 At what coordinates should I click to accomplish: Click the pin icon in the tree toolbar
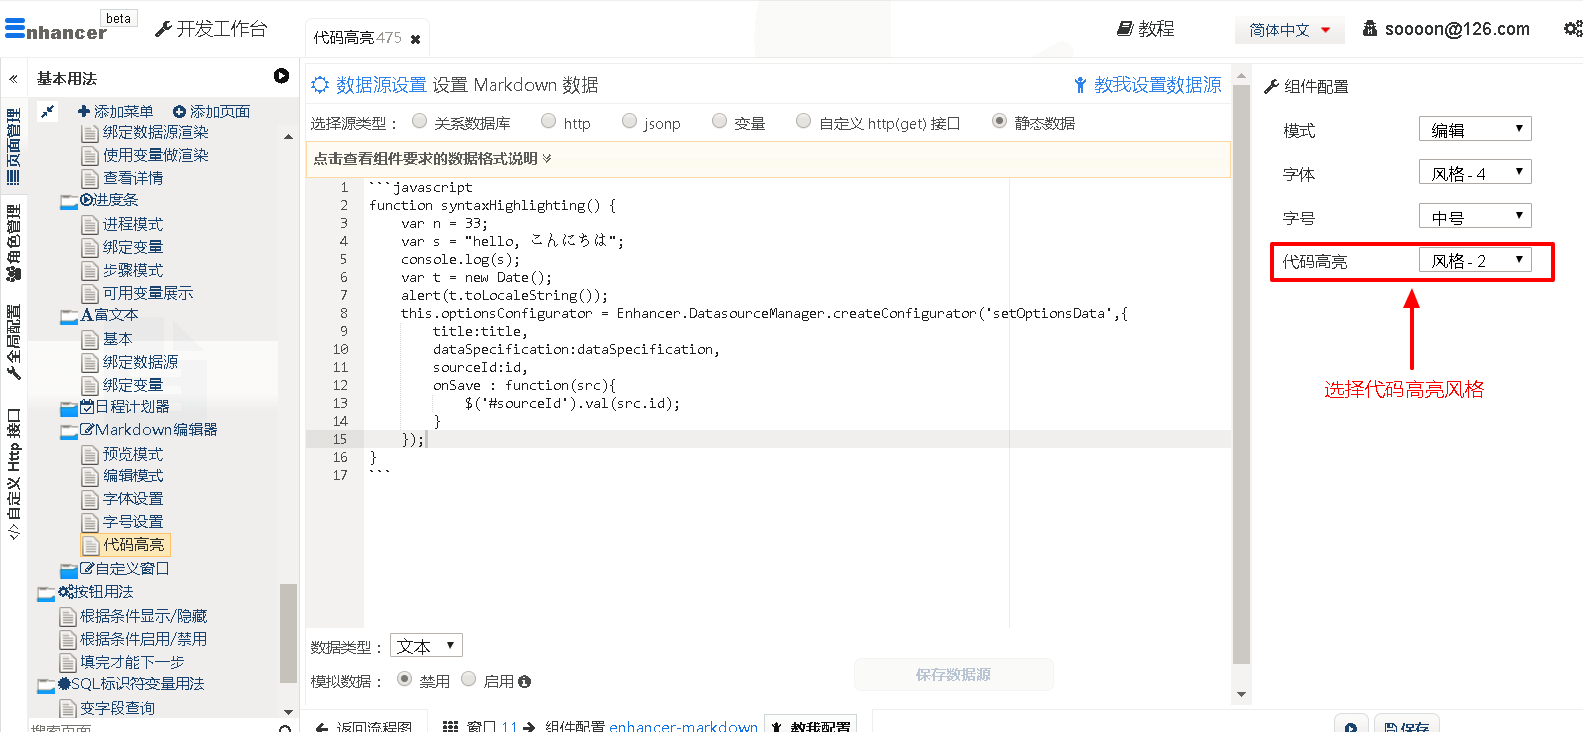click(x=47, y=112)
